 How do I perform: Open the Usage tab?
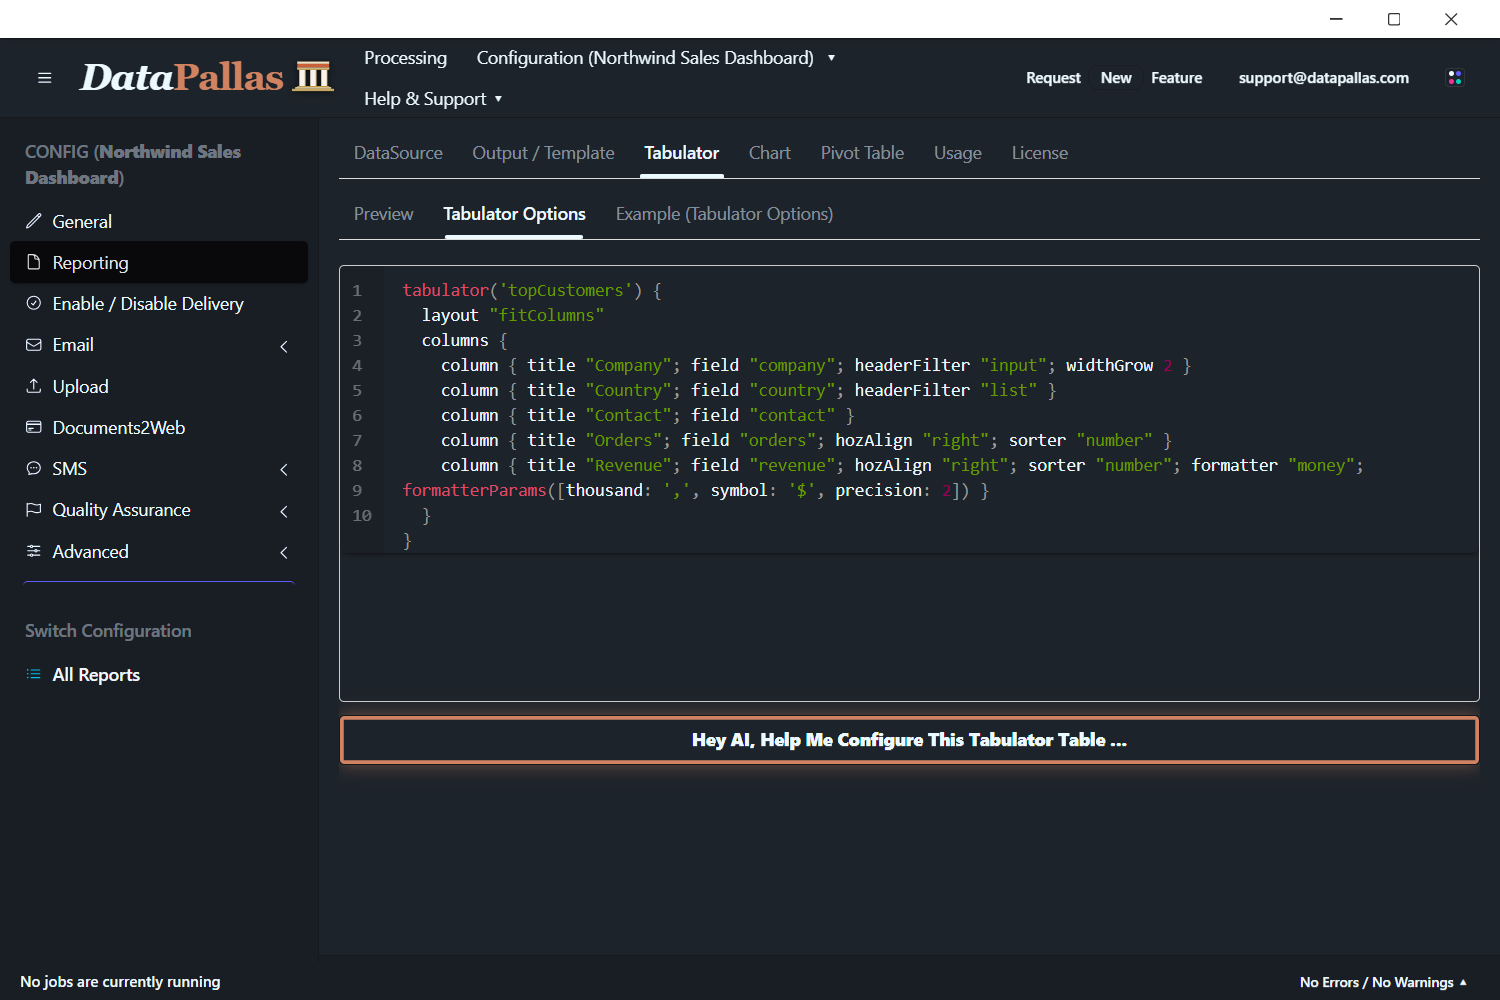click(957, 153)
